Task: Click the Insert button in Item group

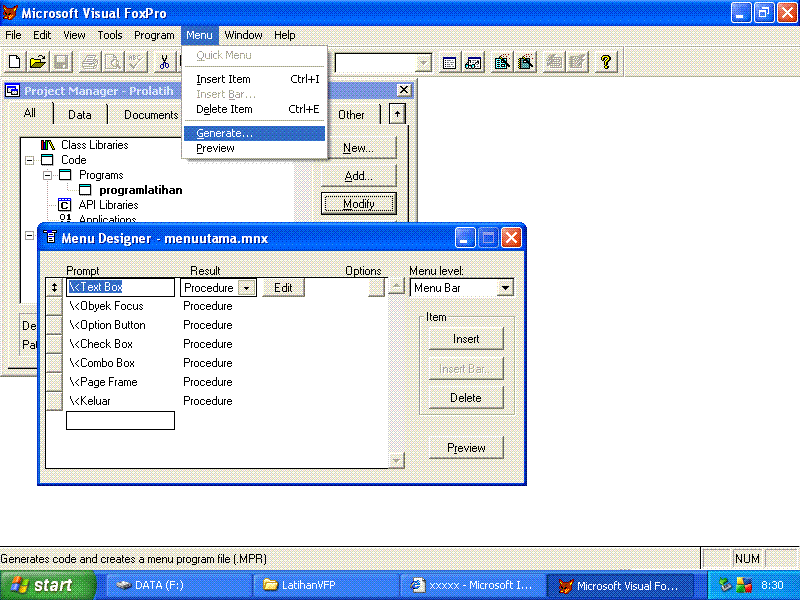Action: pyautogui.click(x=466, y=339)
